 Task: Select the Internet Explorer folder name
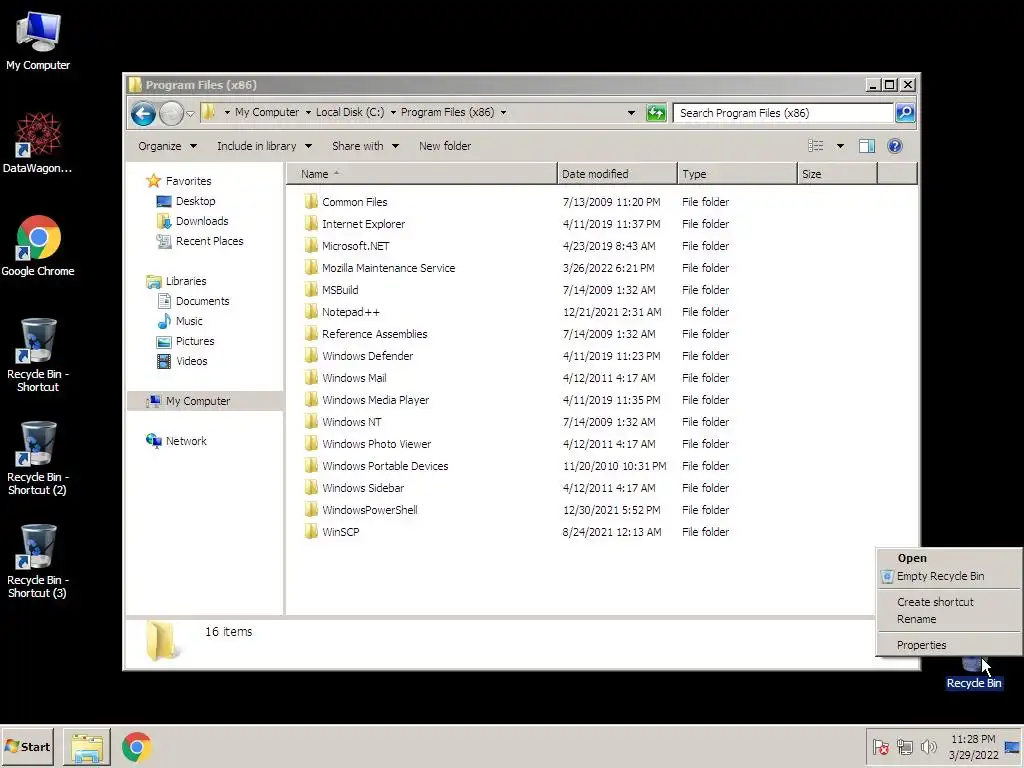(x=363, y=224)
